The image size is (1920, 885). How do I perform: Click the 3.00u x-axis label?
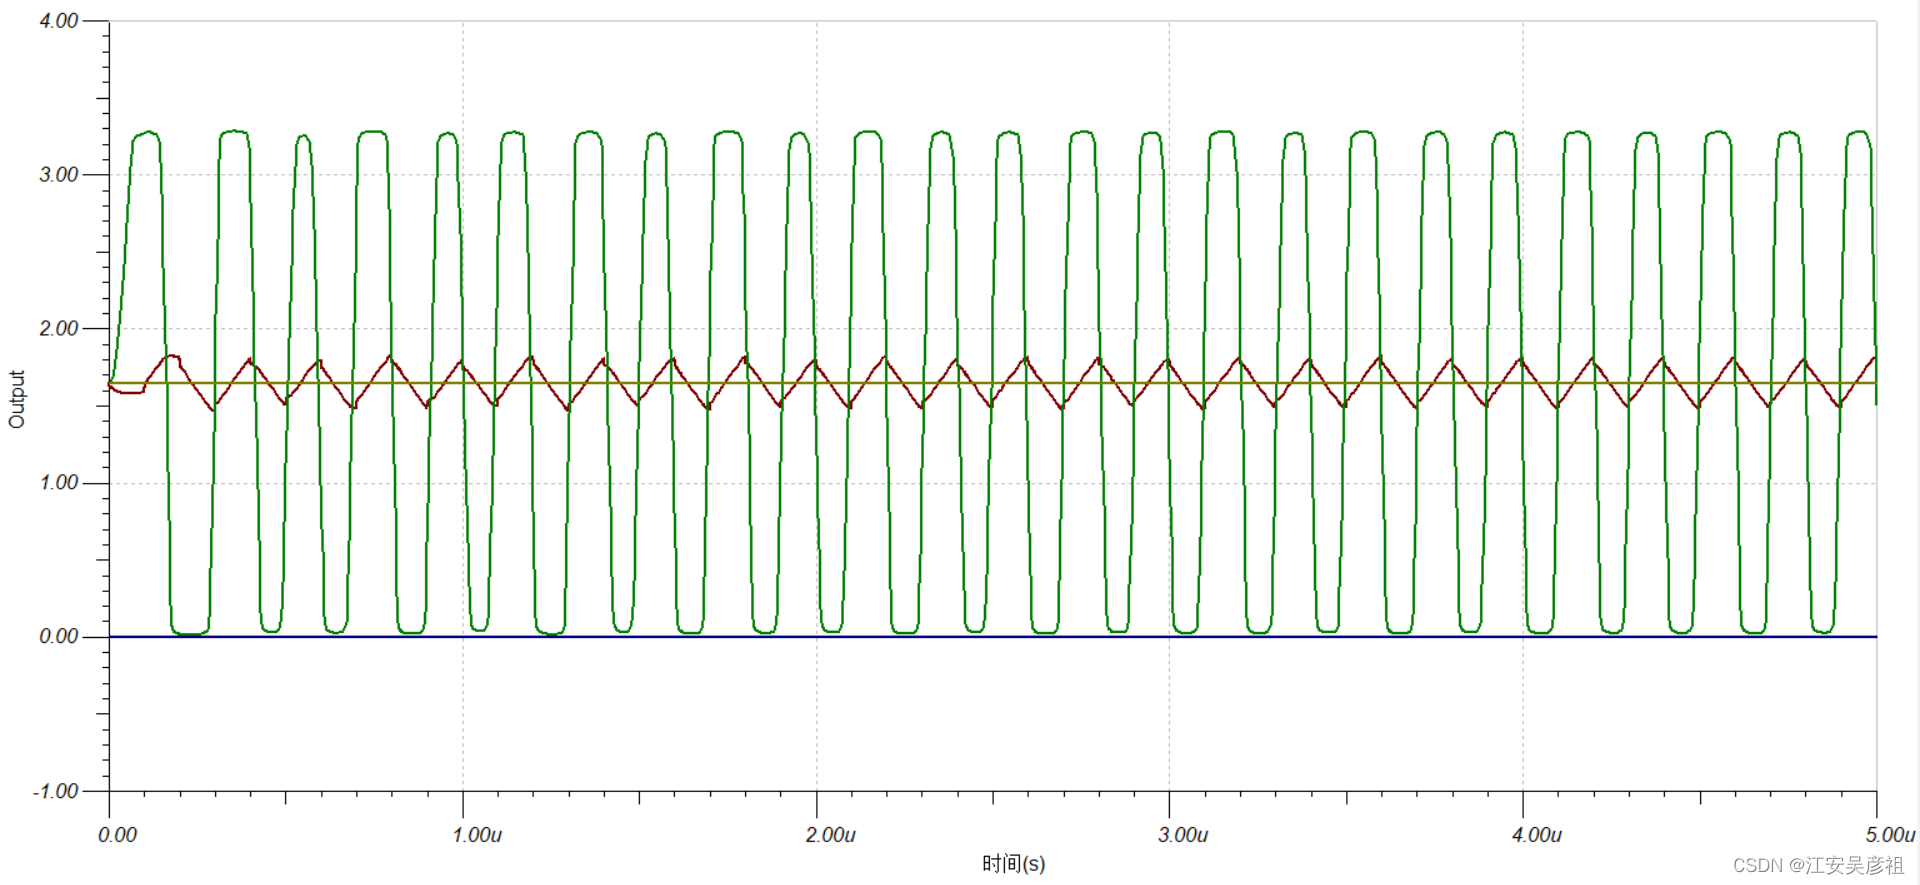click(1184, 835)
